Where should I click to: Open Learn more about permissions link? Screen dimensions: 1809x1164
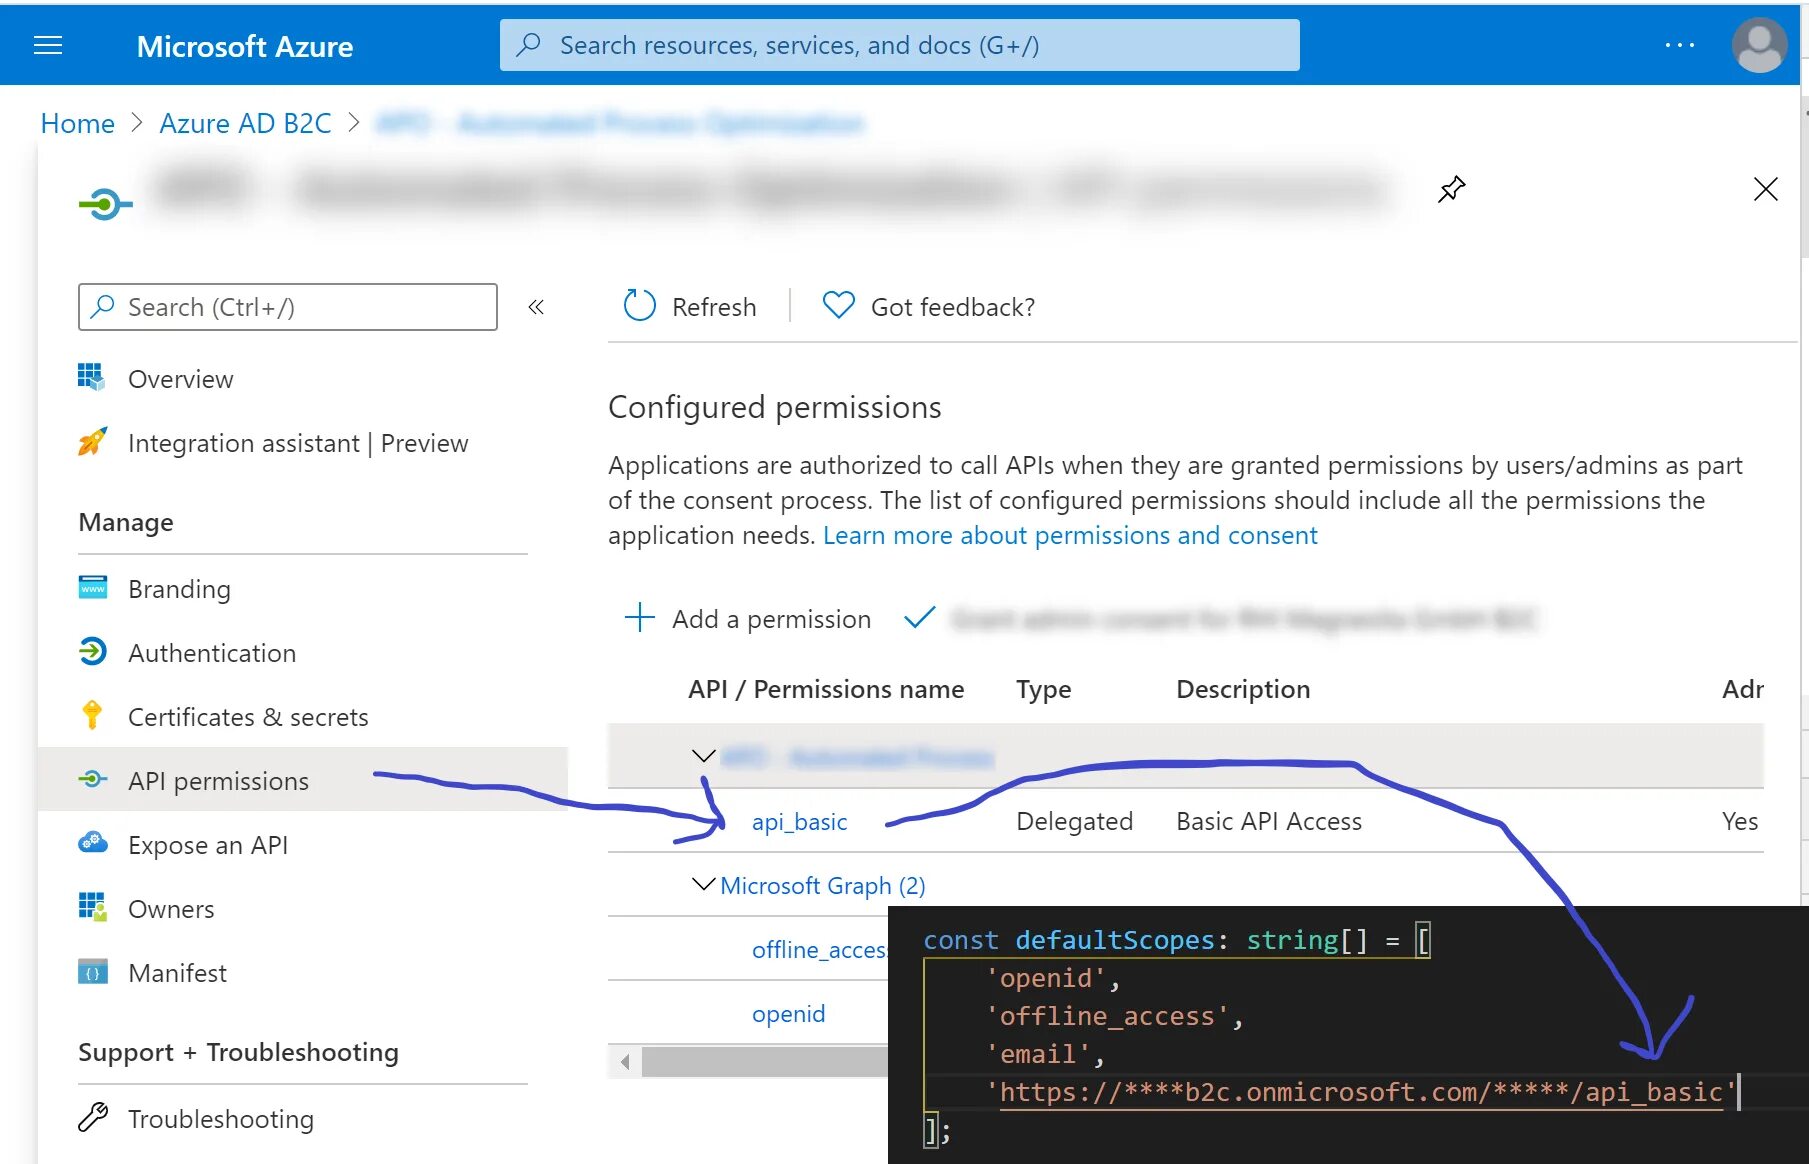[x=1069, y=535]
